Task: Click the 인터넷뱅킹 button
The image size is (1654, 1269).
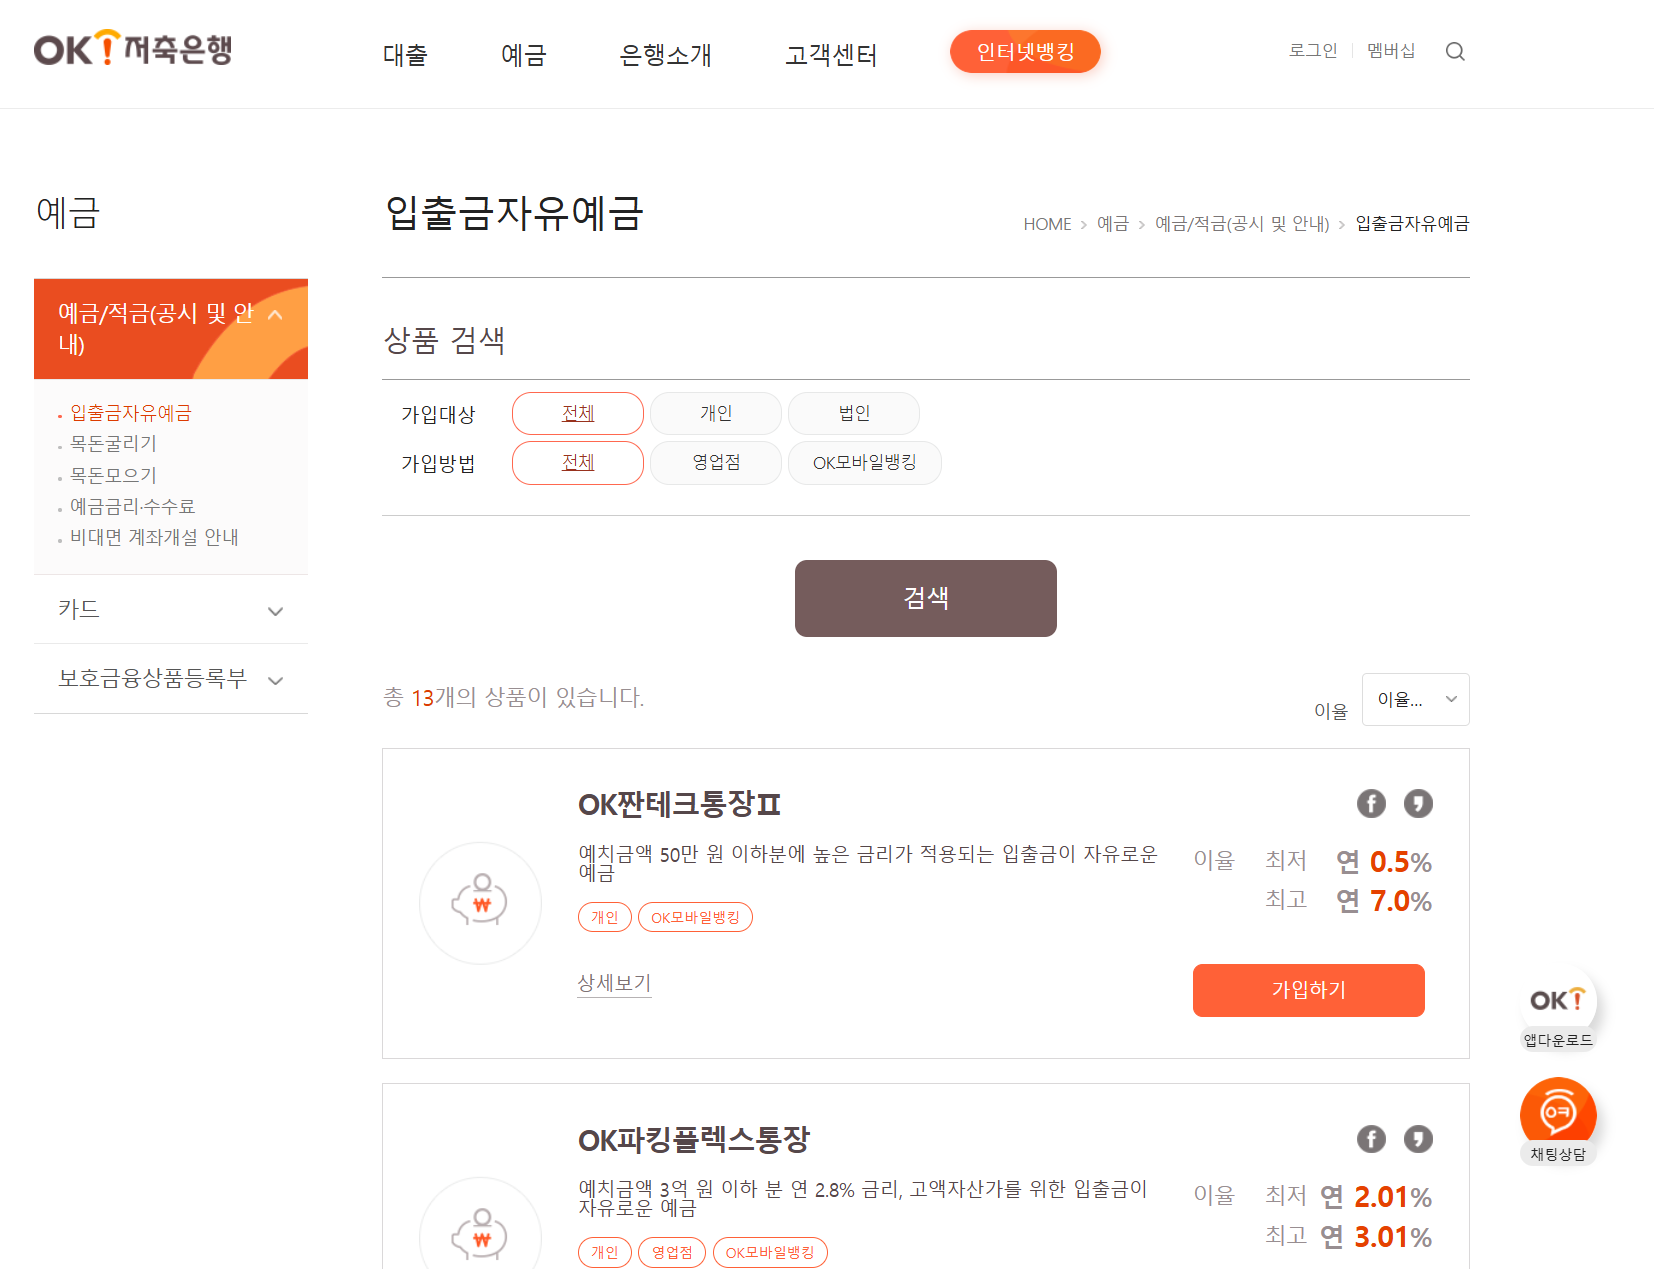Action: click(x=1025, y=51)
